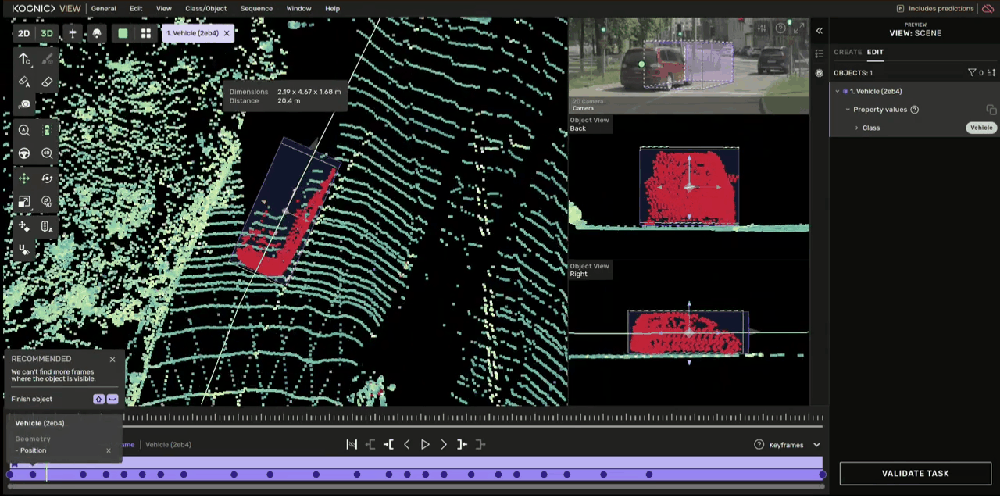Viewport: 1000px width, 496px height.
Task: Click the sidebar settings gear icon
Action: (x=820, y=73)
